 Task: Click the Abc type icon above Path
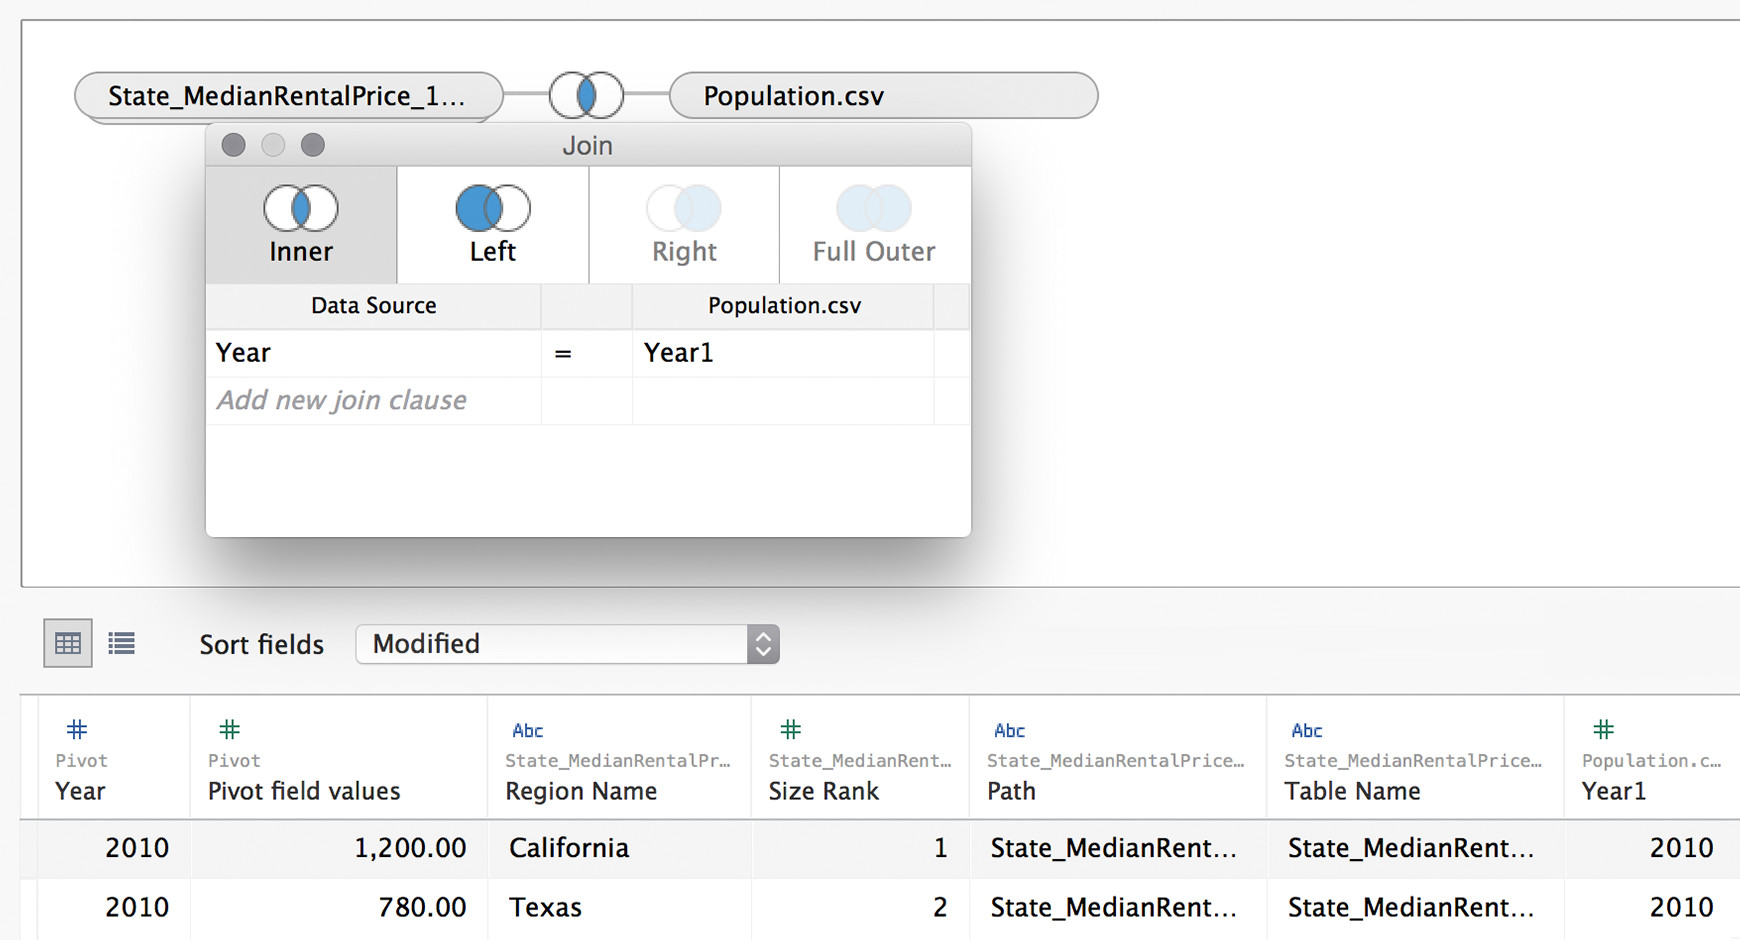pos(1009,731)
